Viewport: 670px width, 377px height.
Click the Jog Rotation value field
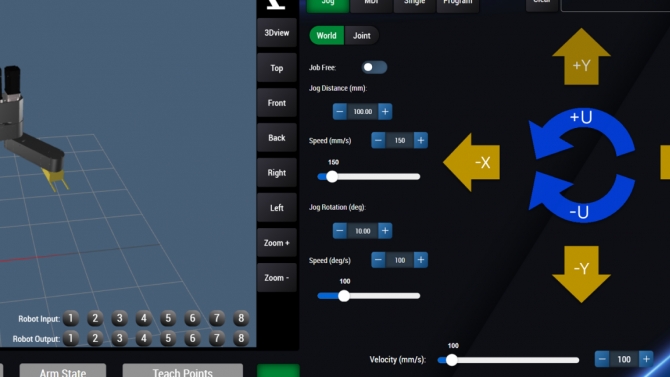[362, 231]
